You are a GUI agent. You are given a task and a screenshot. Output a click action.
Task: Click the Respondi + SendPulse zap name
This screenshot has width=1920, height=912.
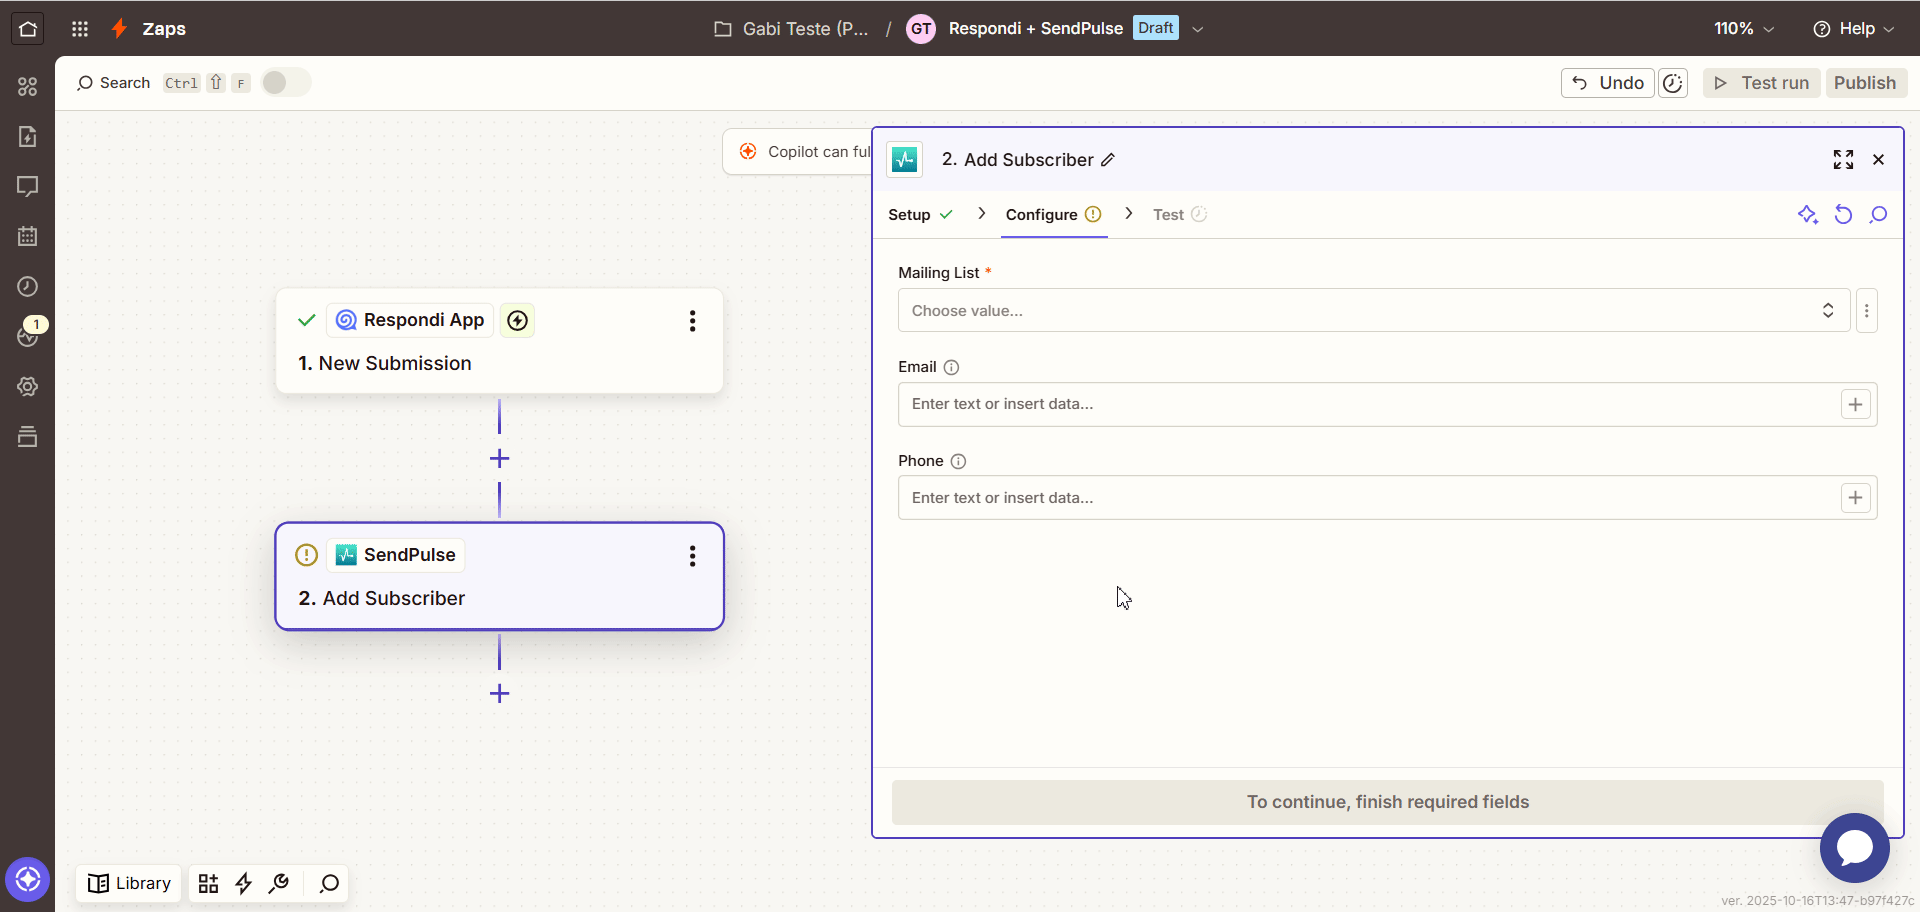coord(1035,29)
